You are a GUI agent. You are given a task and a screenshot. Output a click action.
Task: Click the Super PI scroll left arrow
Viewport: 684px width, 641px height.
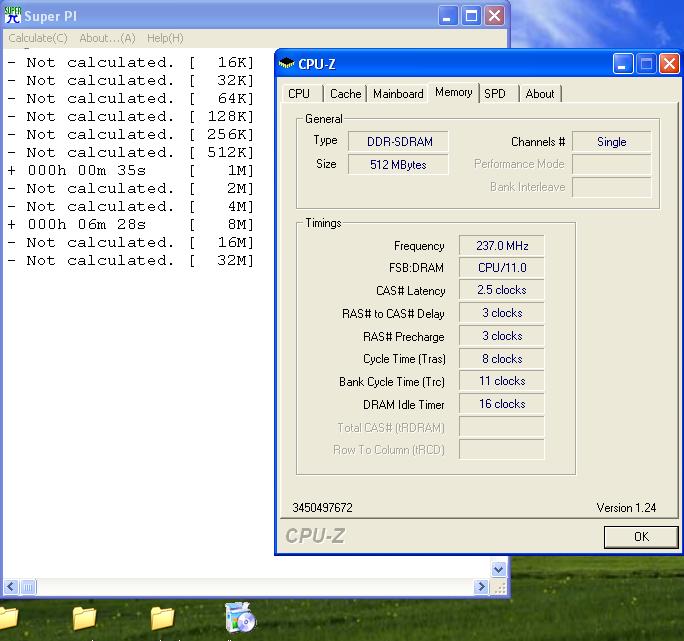point(11,587)
